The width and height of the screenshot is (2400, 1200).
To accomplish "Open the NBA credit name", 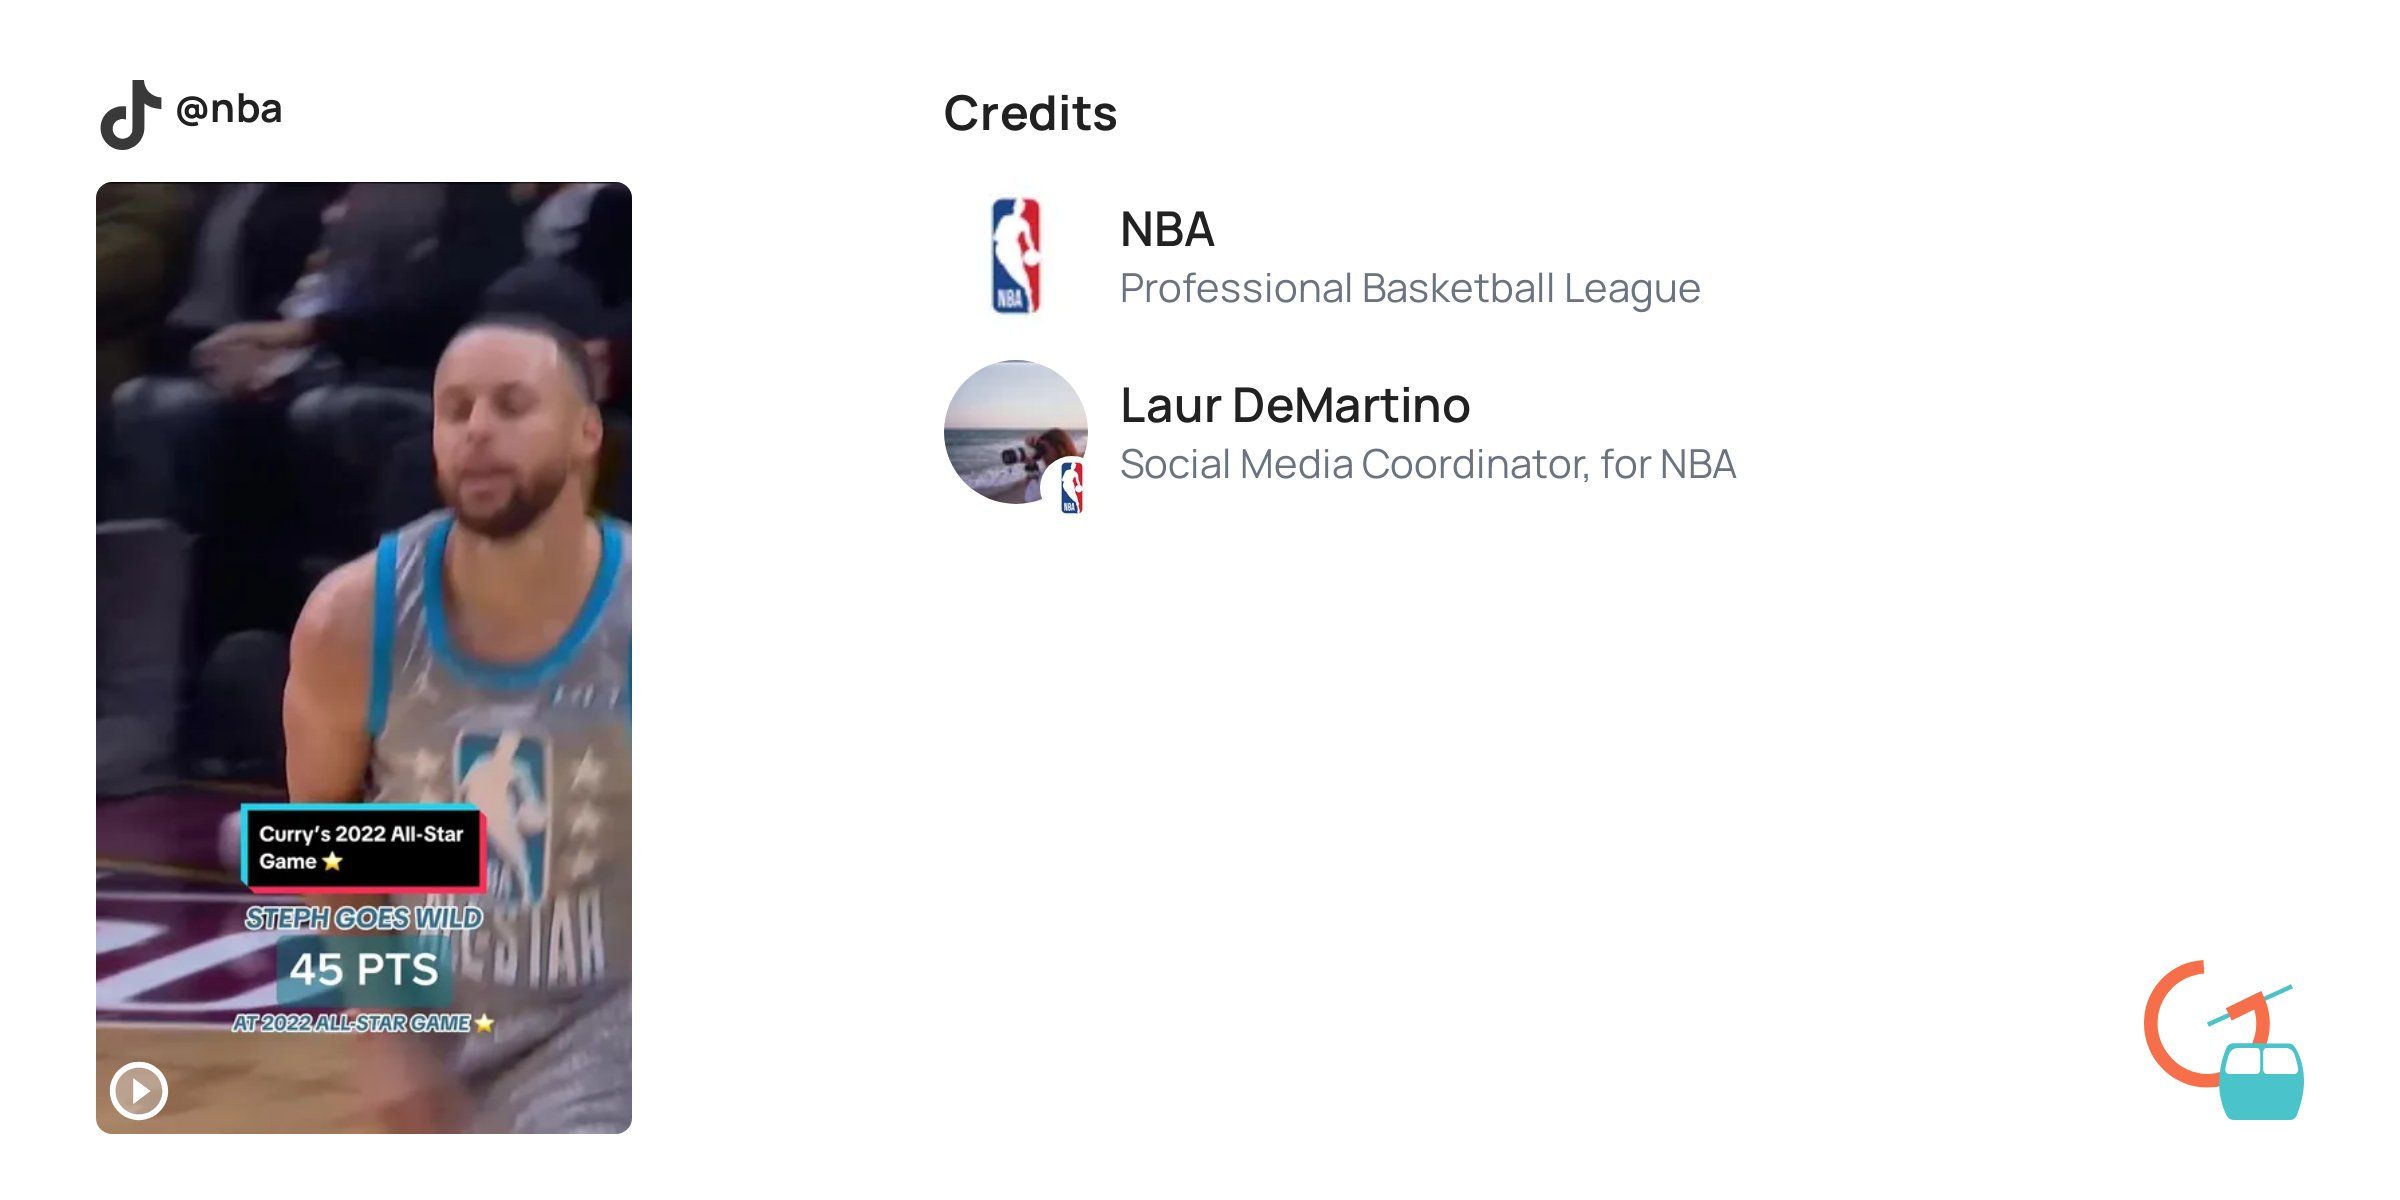I will (1167, 230).
